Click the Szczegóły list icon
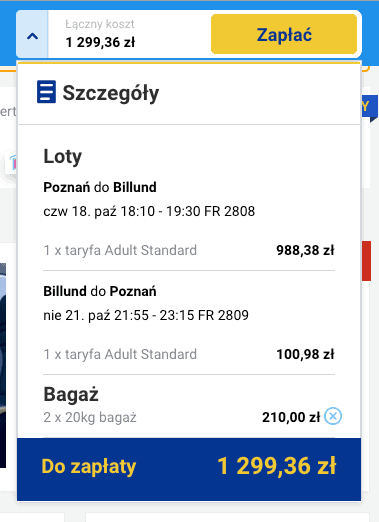Screen dimensions: 379x522 point(46,92)
